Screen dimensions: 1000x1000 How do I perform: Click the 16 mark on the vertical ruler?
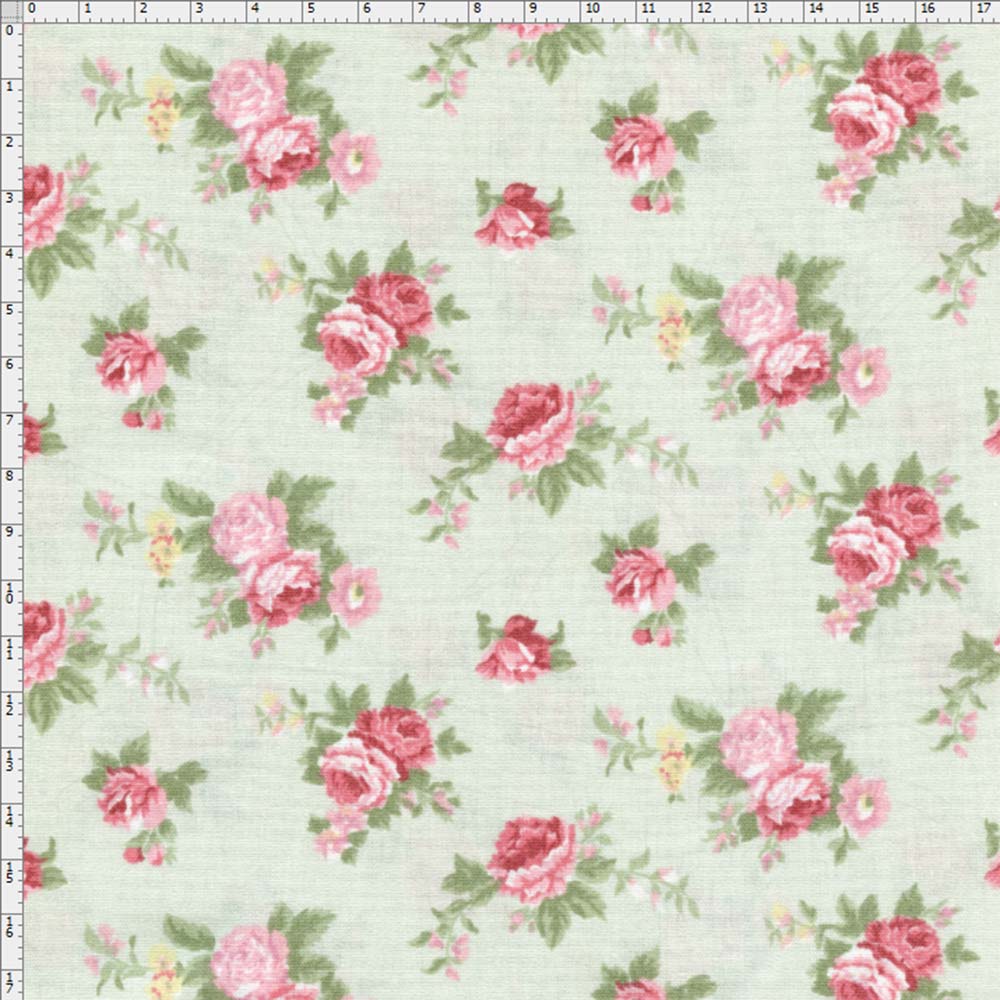tap(9, 927)
